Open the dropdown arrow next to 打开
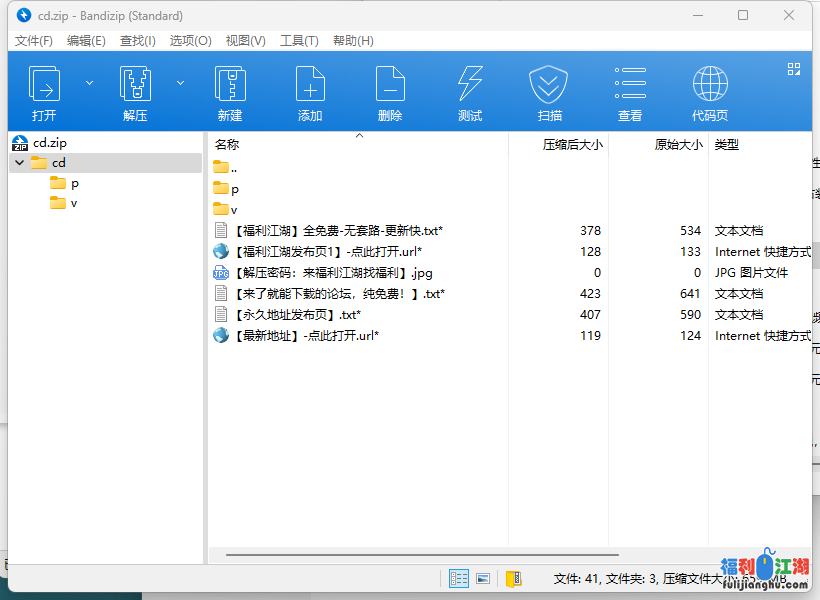The height and width of the screenshot is (600, 820). (89, 83)
